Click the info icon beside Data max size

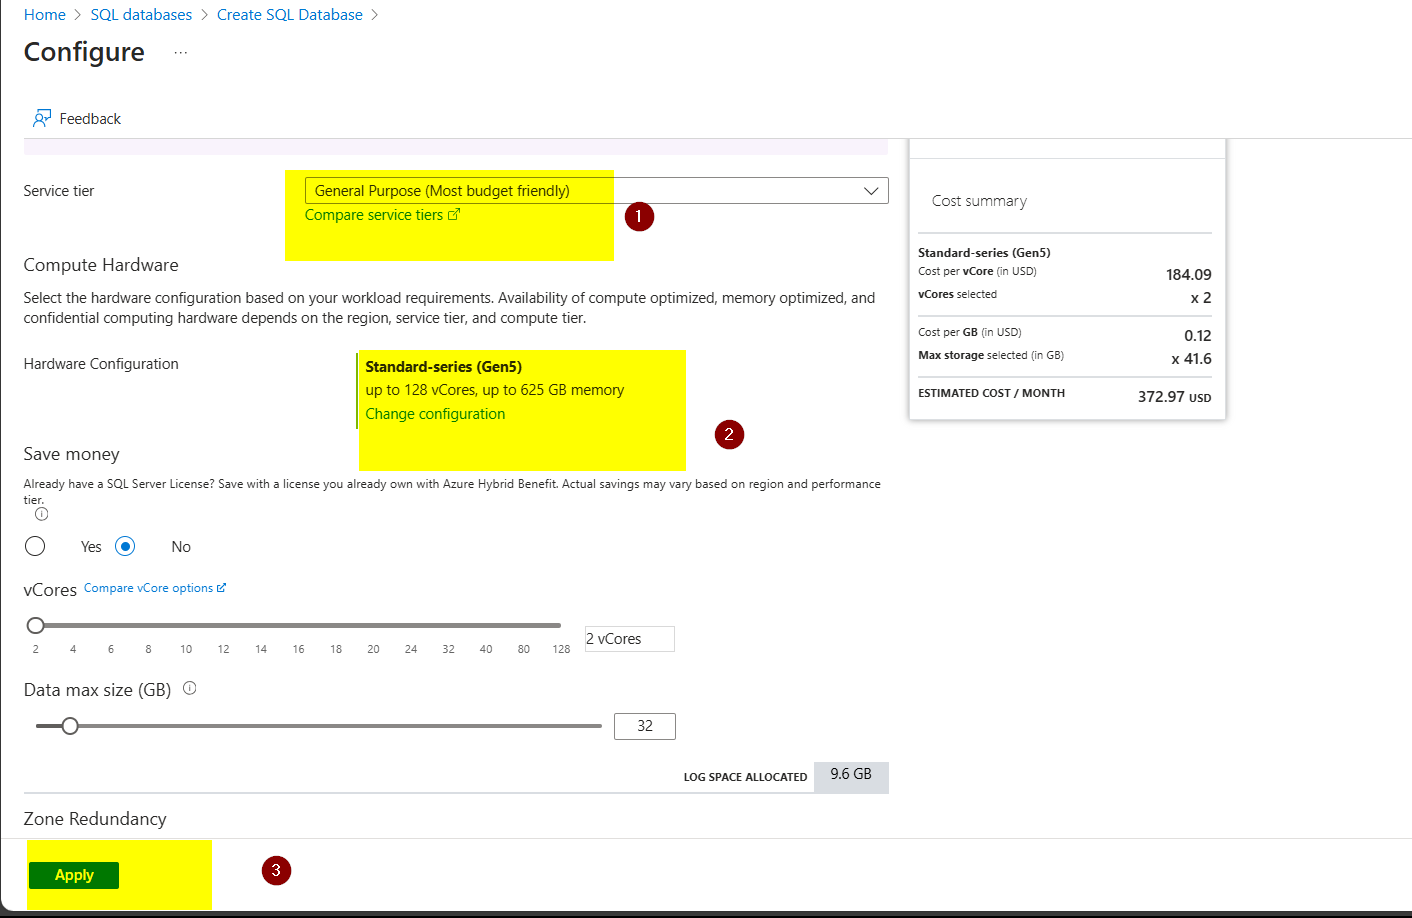coord(189,688)
